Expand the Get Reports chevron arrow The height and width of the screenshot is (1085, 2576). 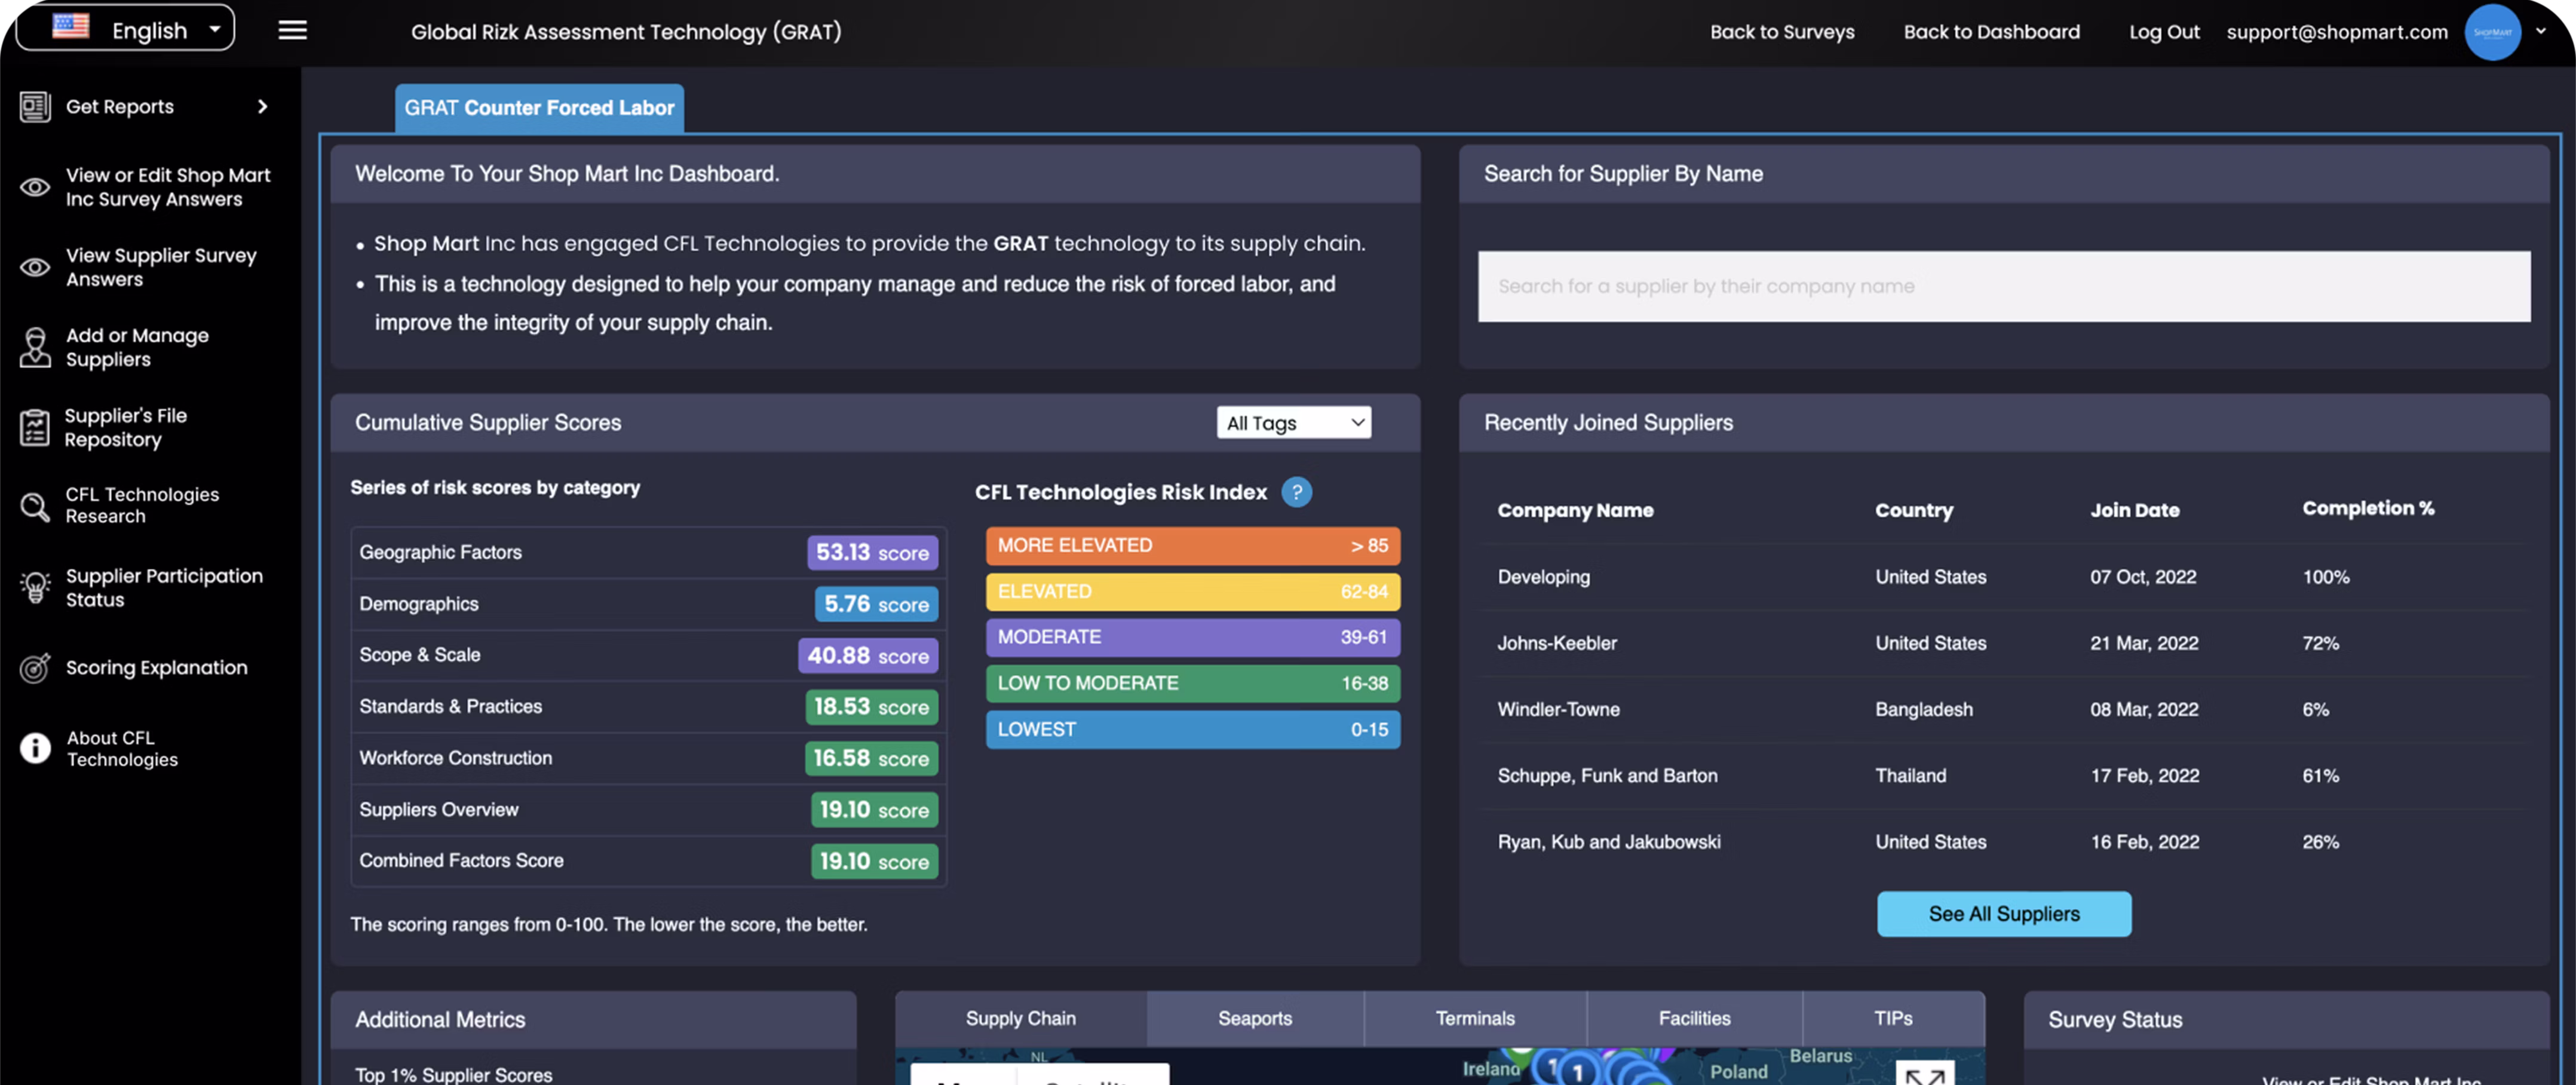pyautogui.click(x=263, y=107)
